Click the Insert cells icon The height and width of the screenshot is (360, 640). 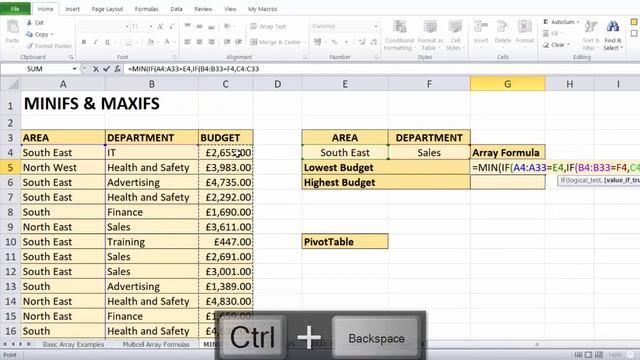coord(481,27)
